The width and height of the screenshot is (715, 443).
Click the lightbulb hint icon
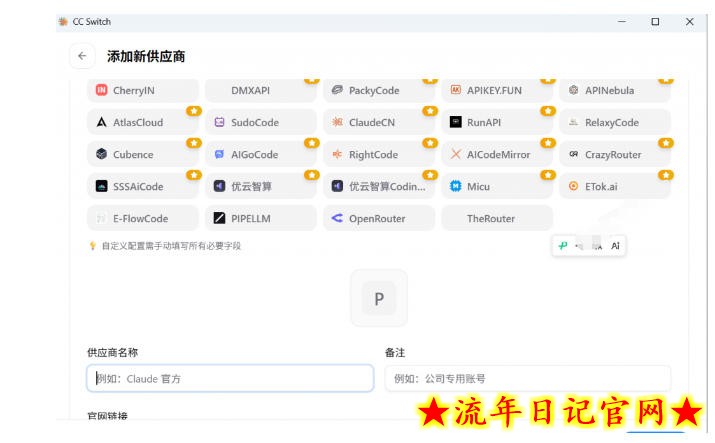click(93, 246)
